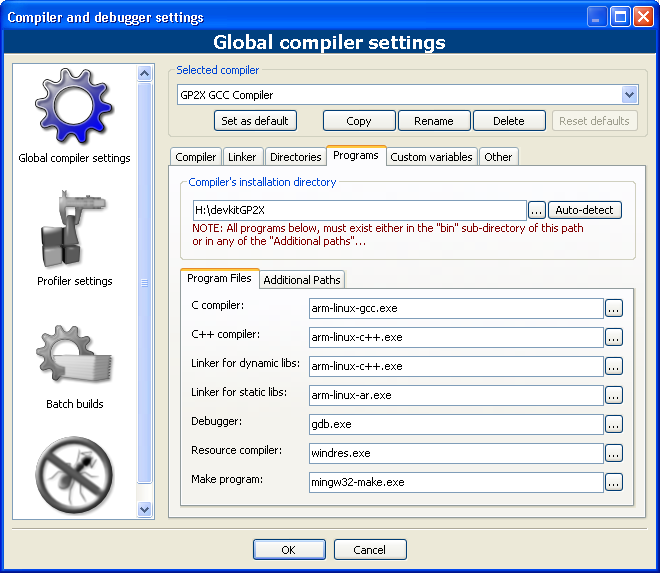The height and width of the screenshot is (573, 660).
Task: Select the Global compiler settings gear icon
Action: pyautogui.click(x=74, y=108)
